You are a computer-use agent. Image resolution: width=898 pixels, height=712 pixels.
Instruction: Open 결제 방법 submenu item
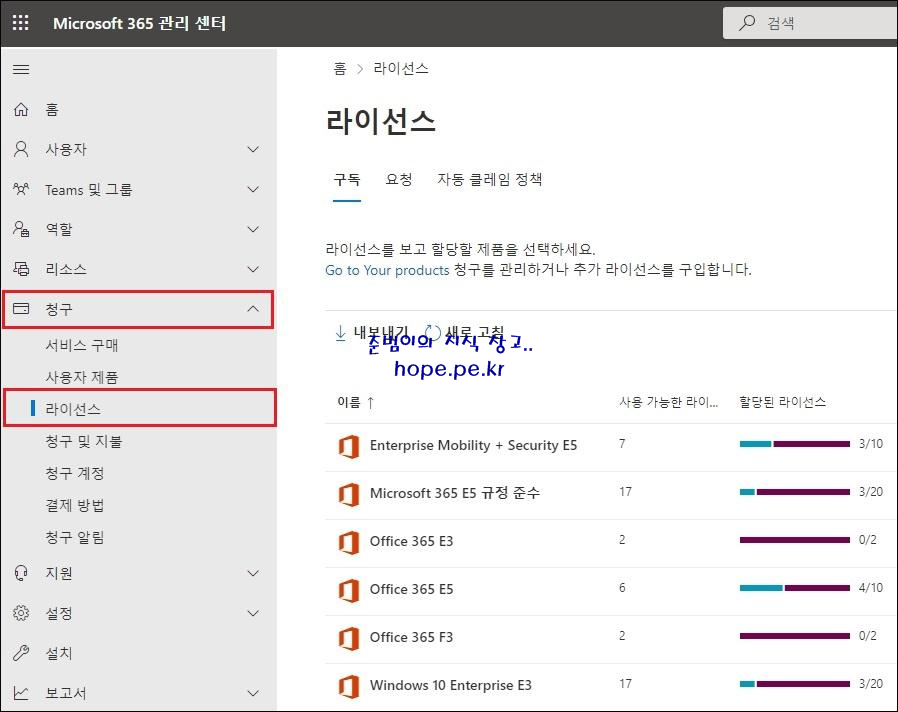point(75,506)
